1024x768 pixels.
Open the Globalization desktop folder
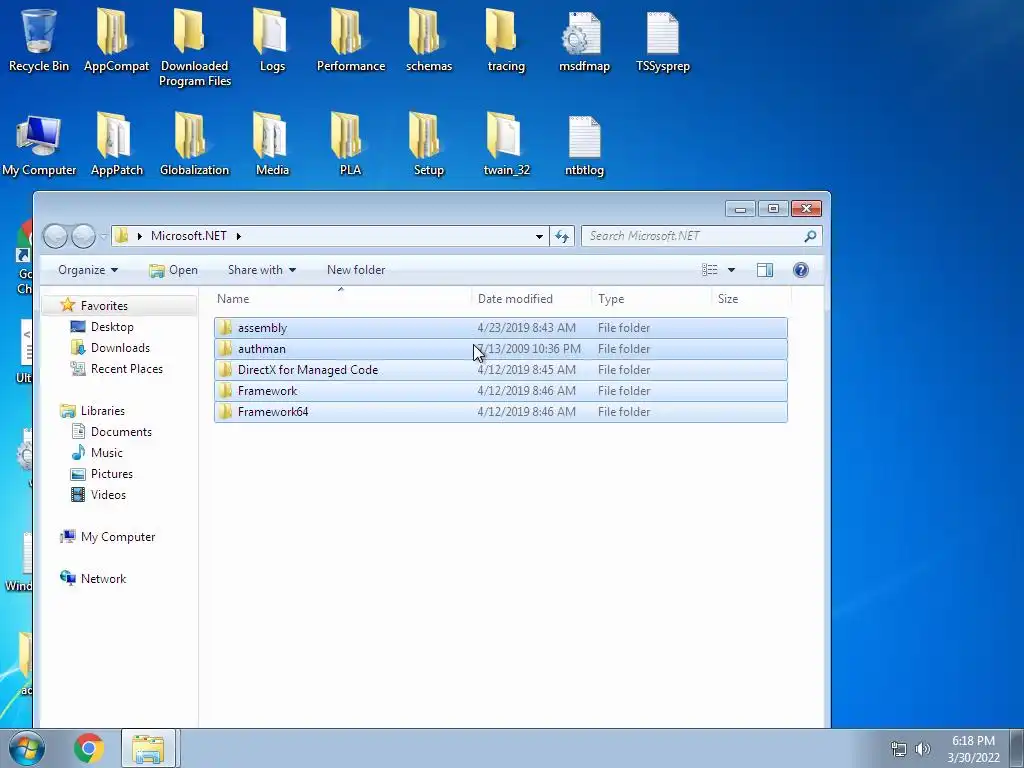(x=195, y=144)
